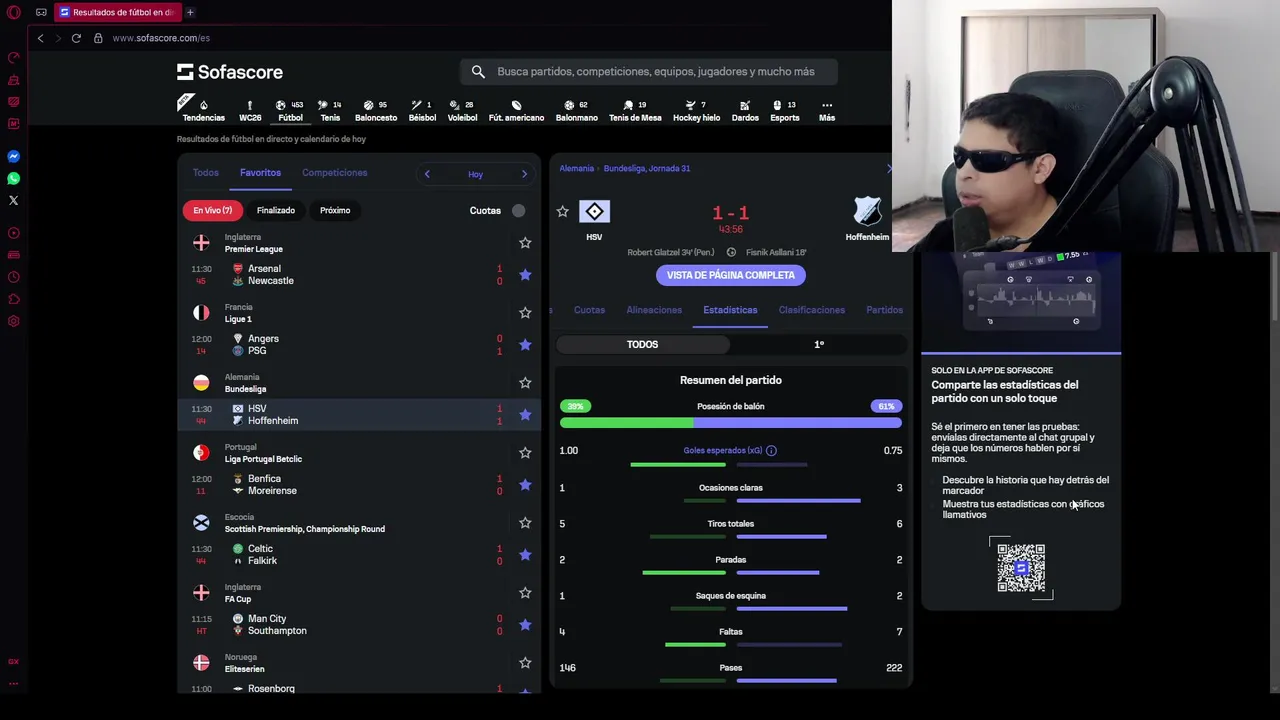This screenshot has width=1280, height=720.
Task: Go to next day arrow
Action: (524, 174)
